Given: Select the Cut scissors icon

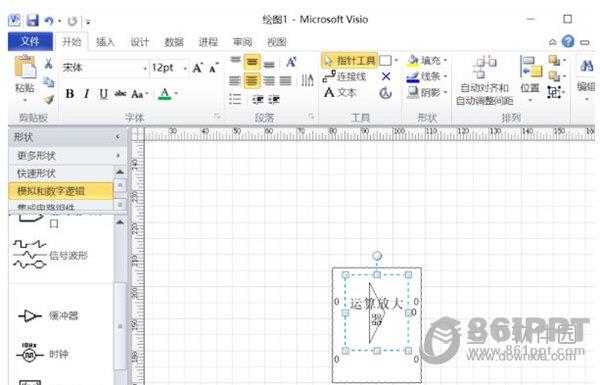Looking at the screenshot, I should (48, 64).
